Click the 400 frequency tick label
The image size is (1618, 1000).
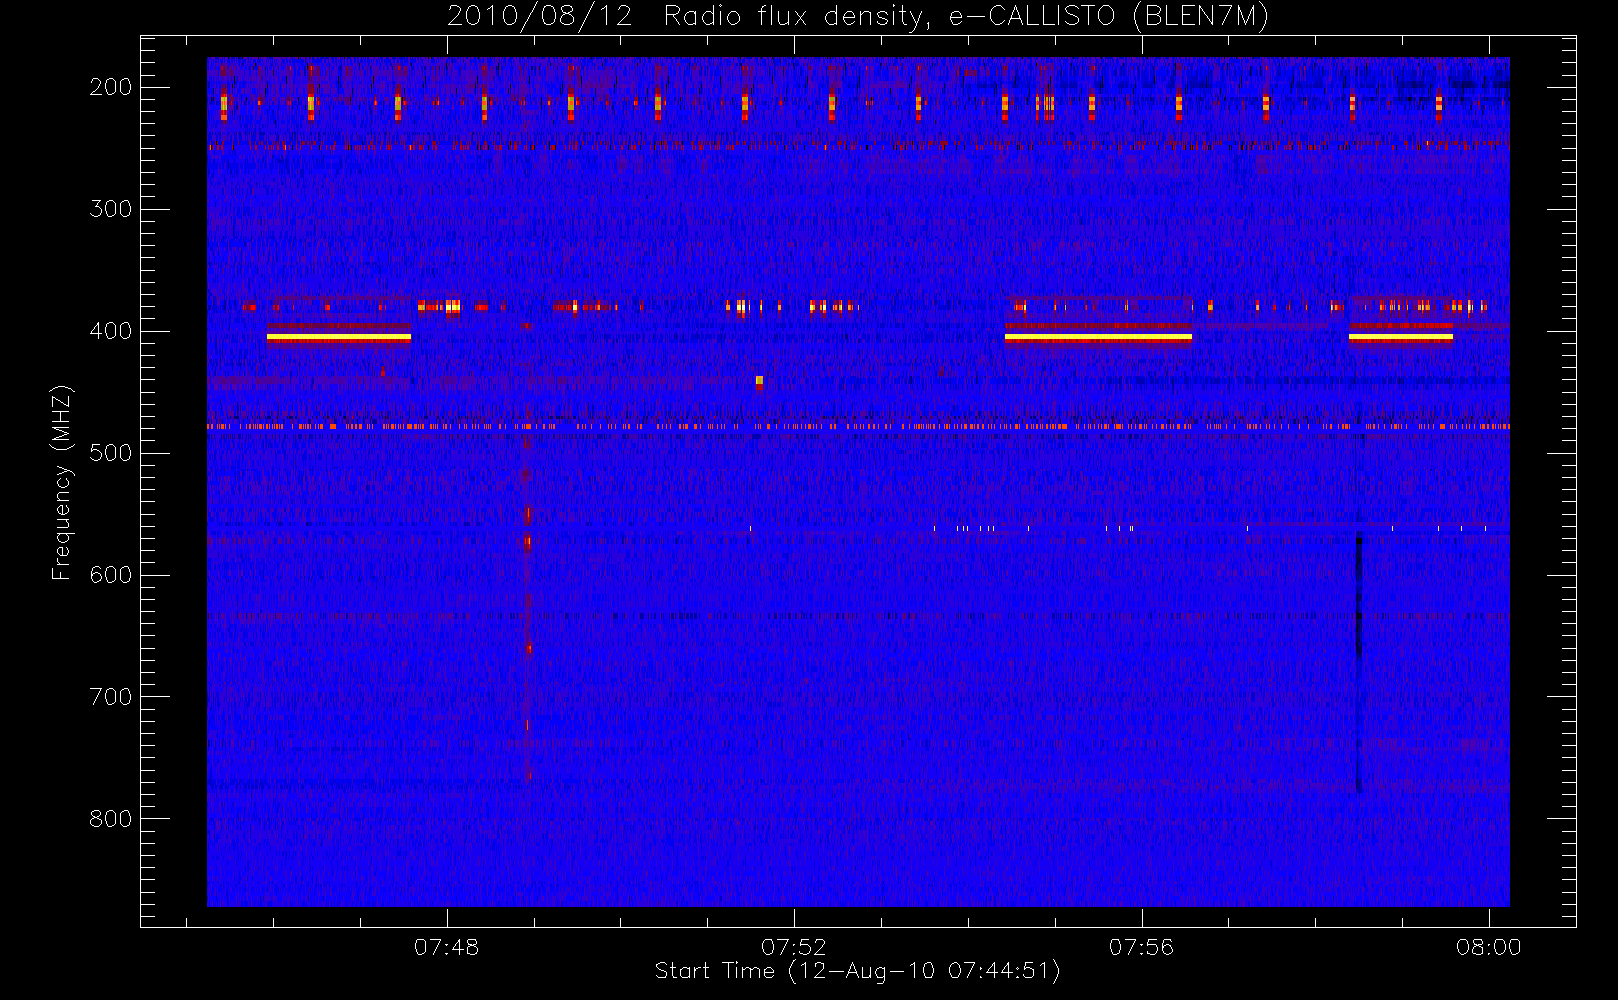tap(111, 331)
